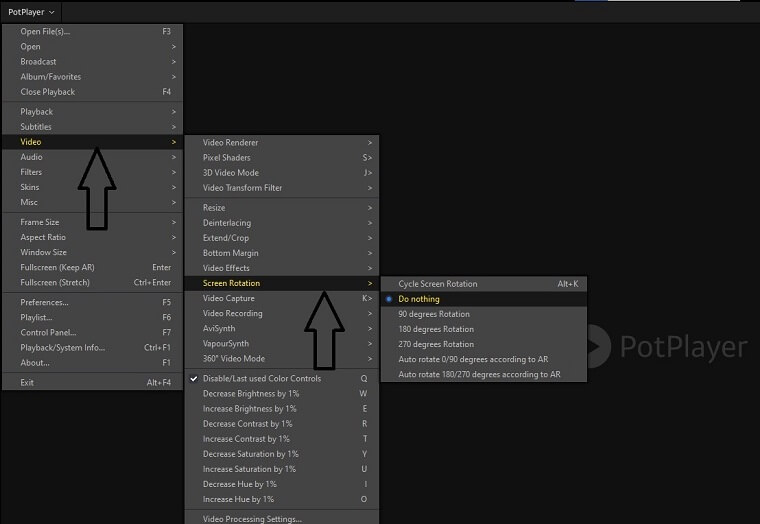Choose Cycle Screen Rotation
760x524 pixels.
[x=484, y=284]
